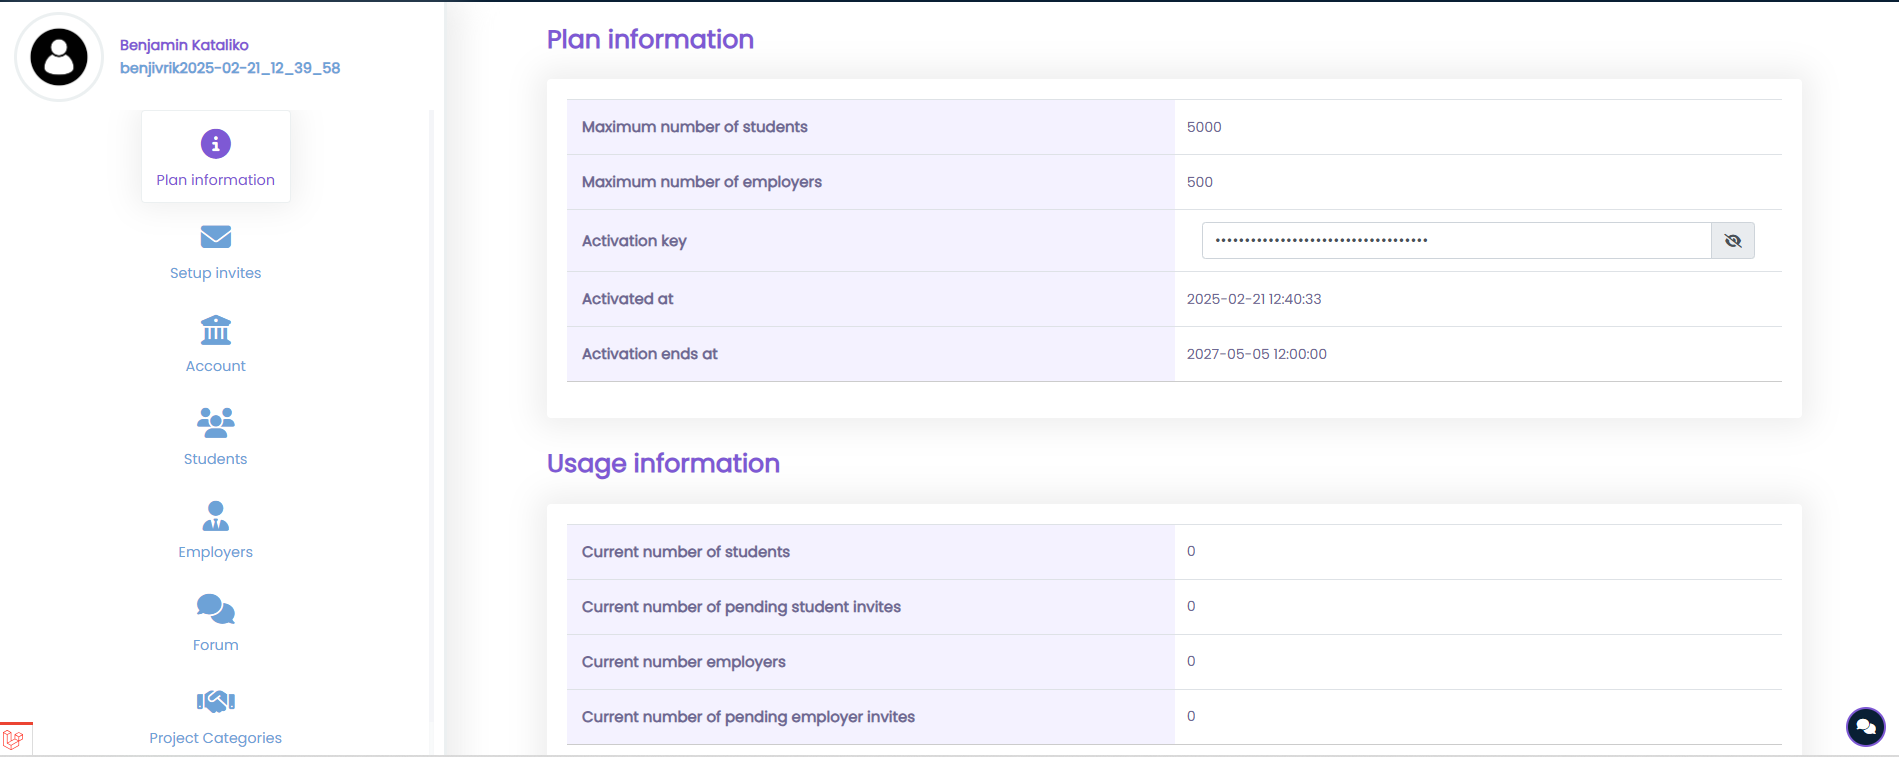The width and height of the screenshot is (1899, 757).
Task: Click the Forum speech bubbles icon
Action: click(x=216, y=609)
